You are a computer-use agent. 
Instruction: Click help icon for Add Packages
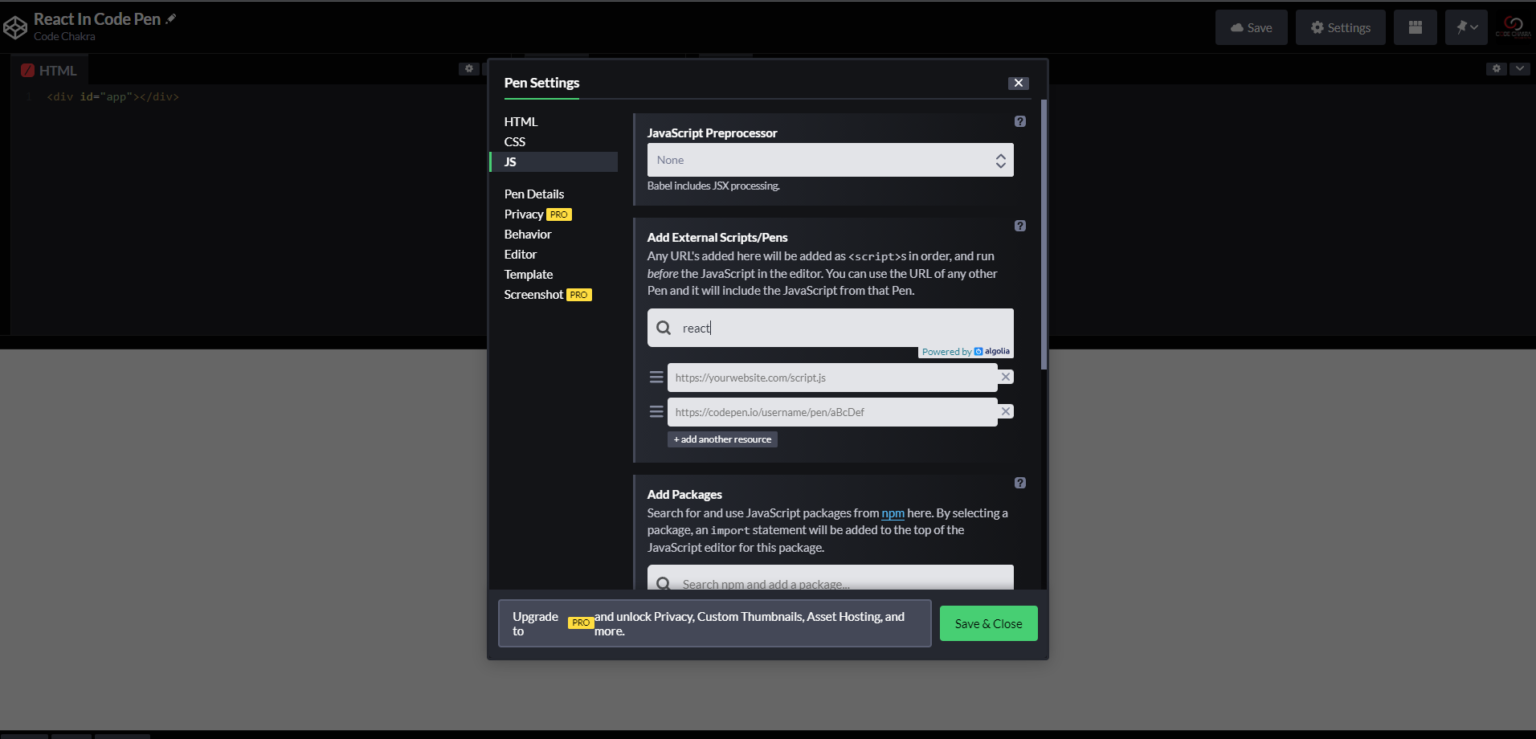tap(1020, 483)
